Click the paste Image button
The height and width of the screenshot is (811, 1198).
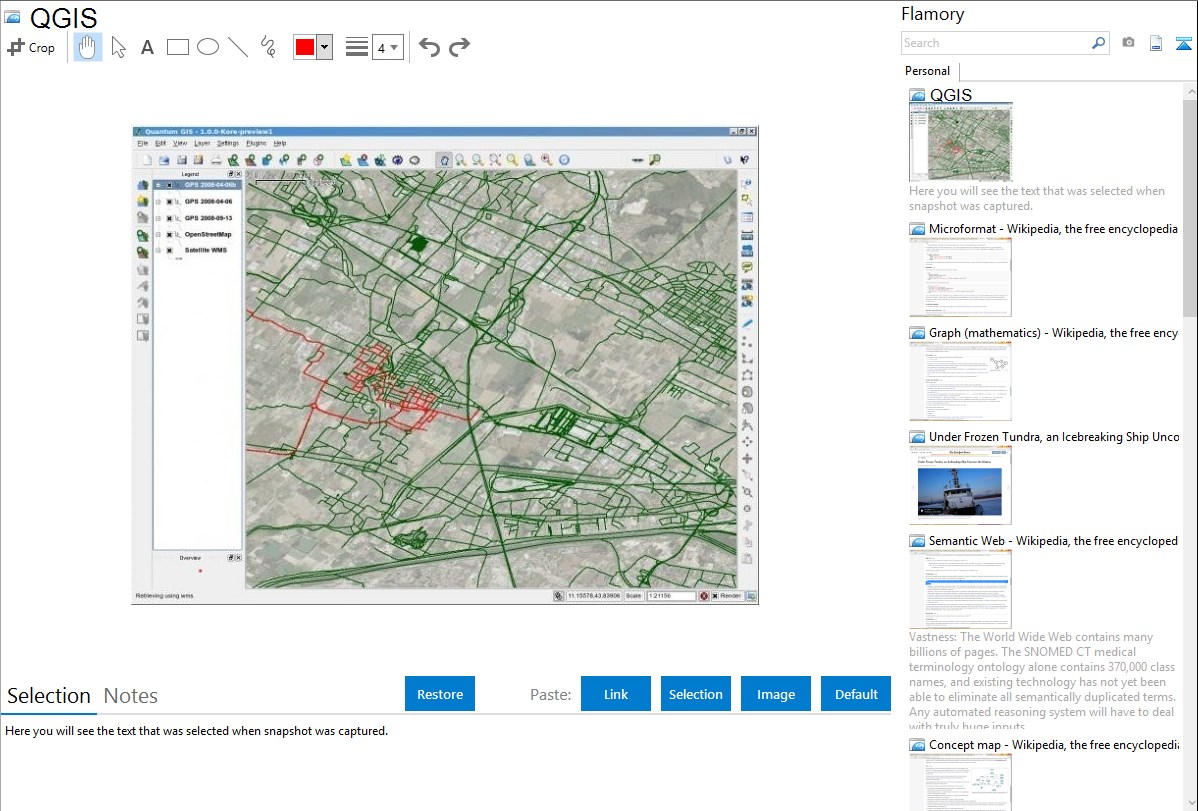click(x=776, y=693)
